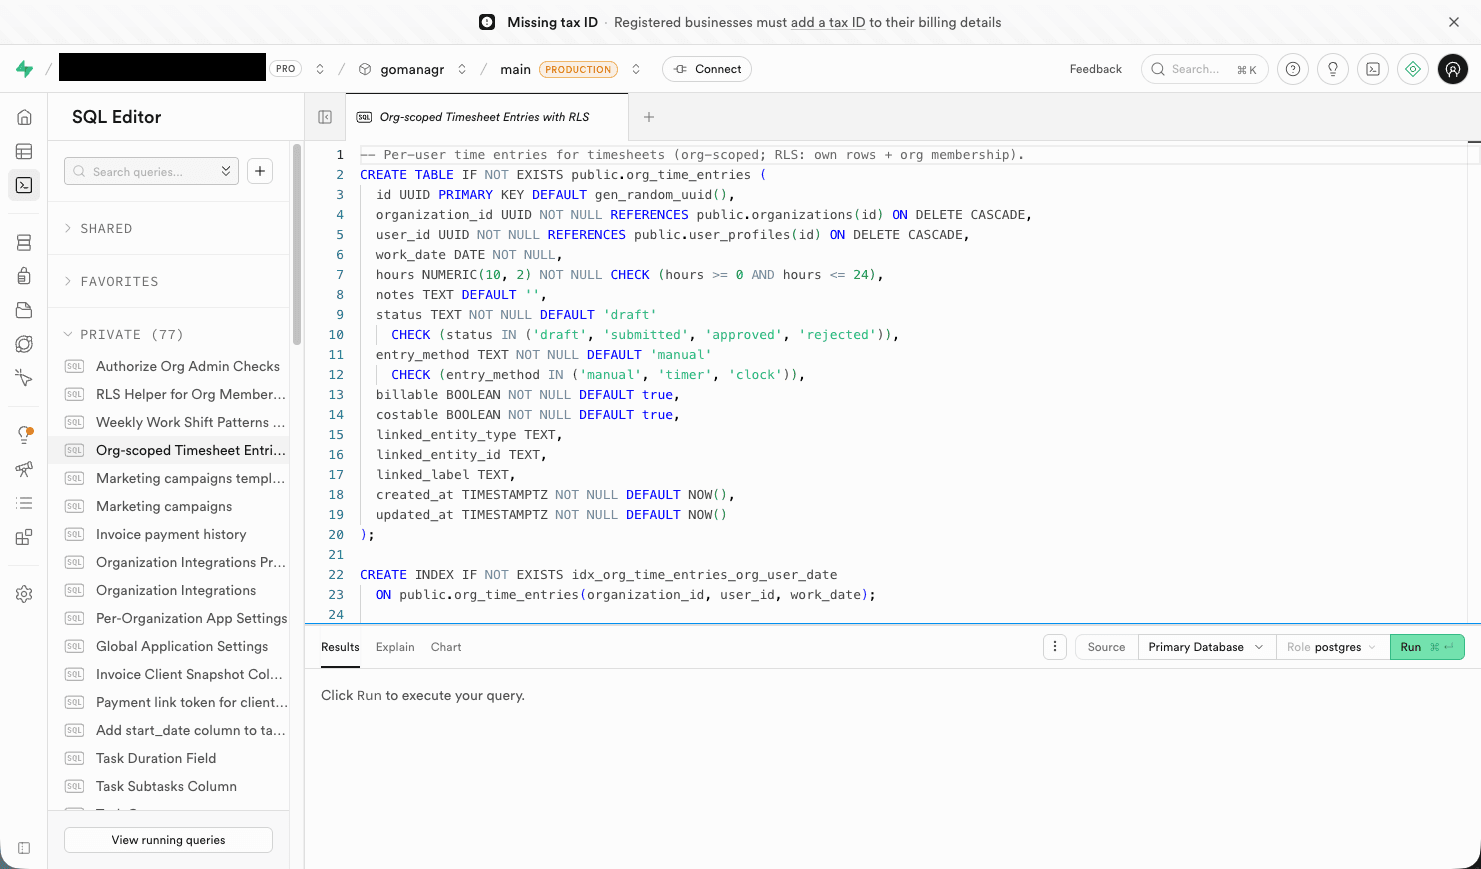Open the Help question mark icon
This screenshot has width=1481, height=869.
(x=1293, y=69)
